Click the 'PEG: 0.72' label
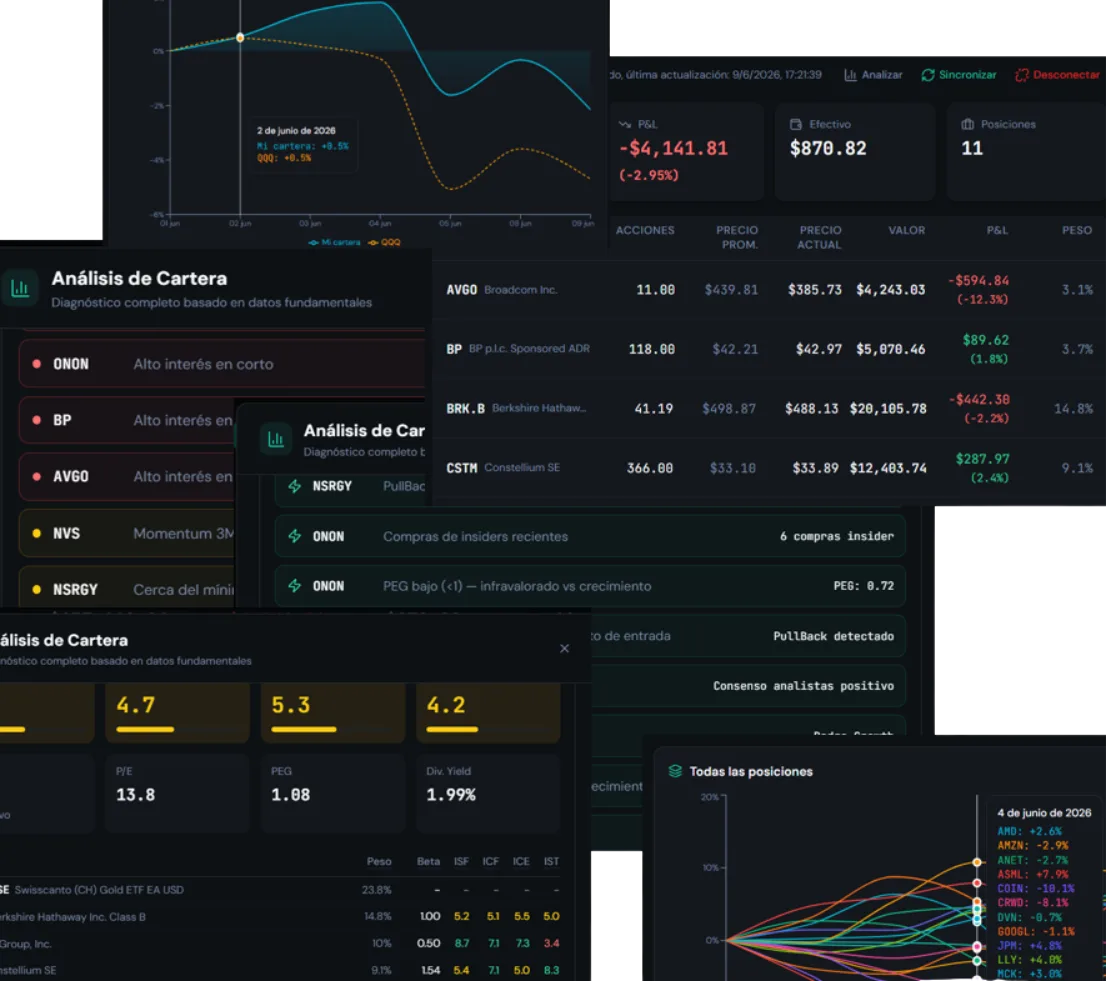Image resolution: width=1106 pixels, height=981 pixels. [863, 586]
